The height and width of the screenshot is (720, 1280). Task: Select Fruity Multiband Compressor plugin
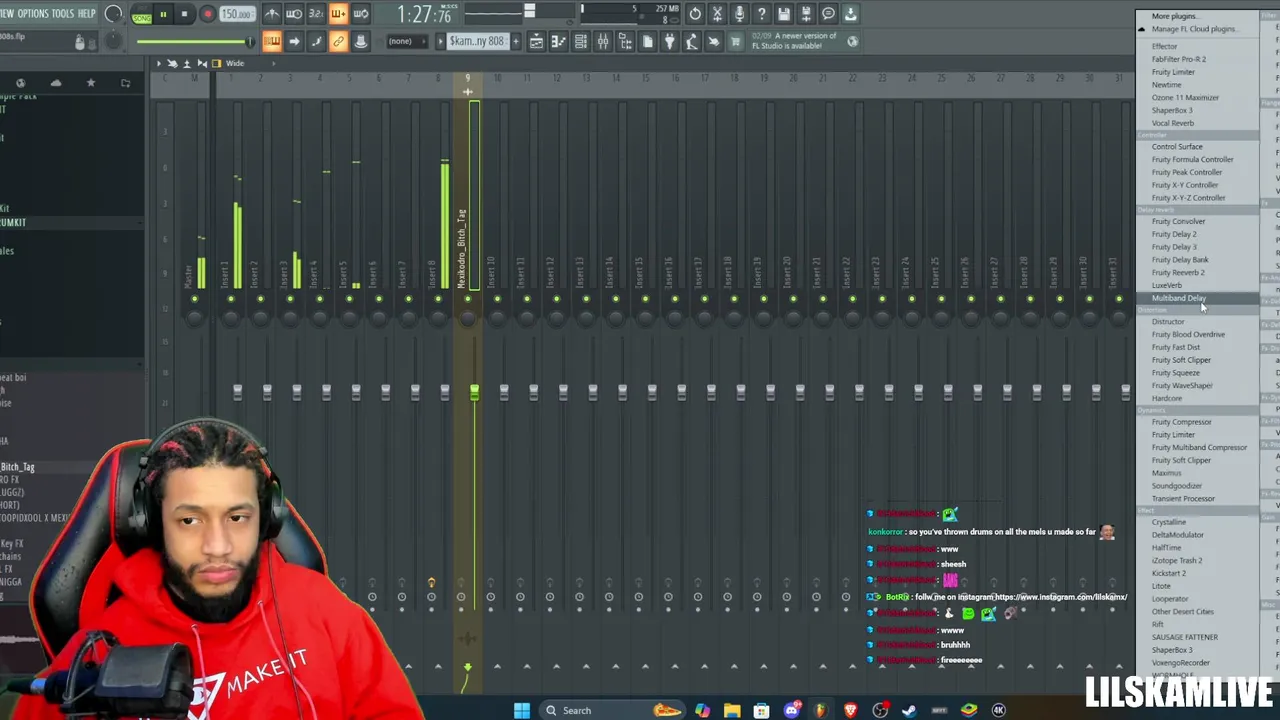pos(1198,447)
